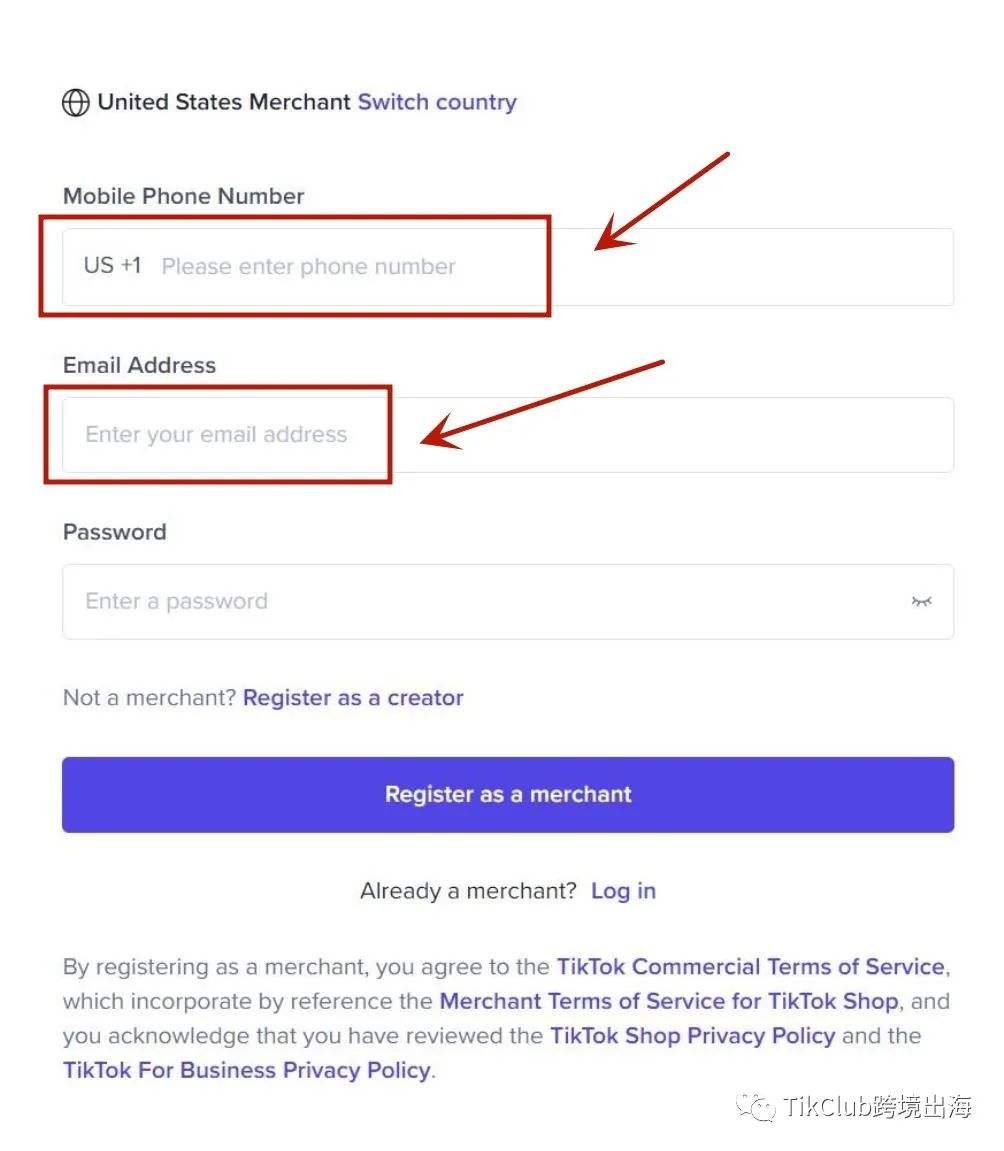
Task: Click the US +1 country code prefix
Action: [x=112, y=266]
